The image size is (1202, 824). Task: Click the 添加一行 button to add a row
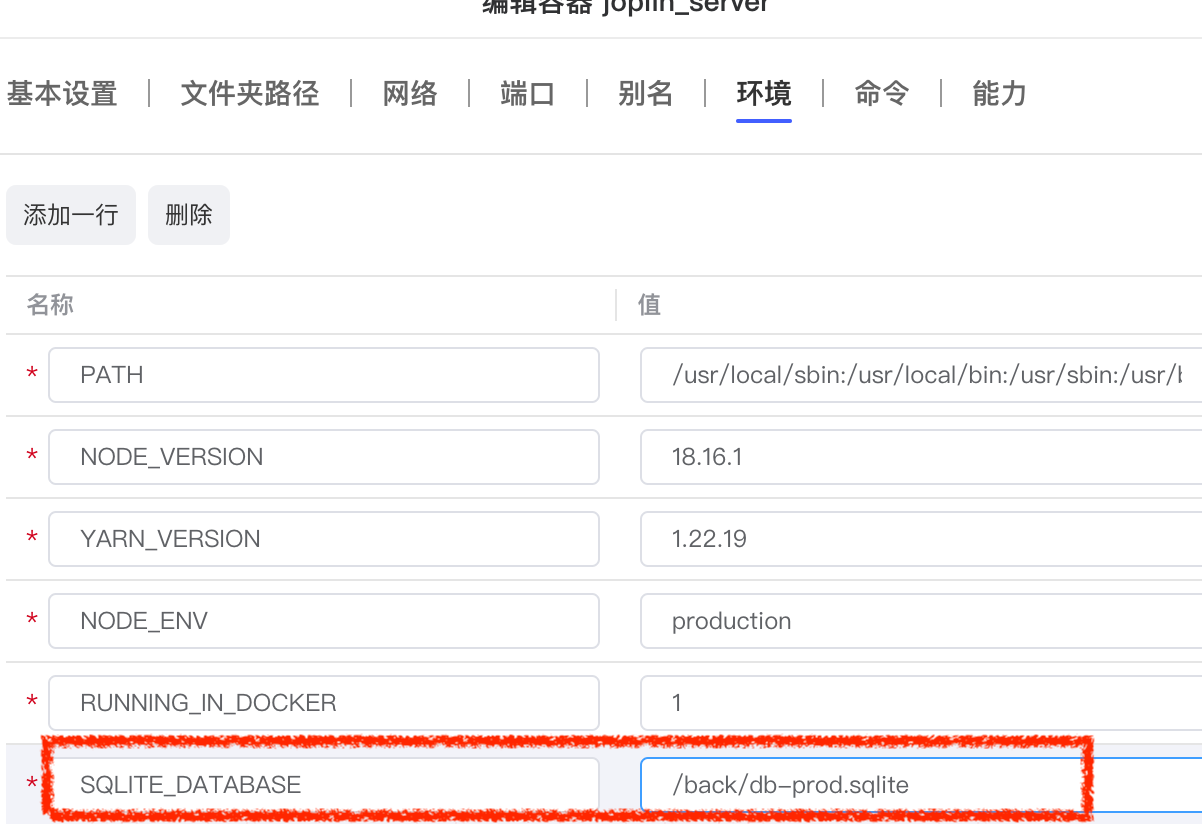point(70,214)
